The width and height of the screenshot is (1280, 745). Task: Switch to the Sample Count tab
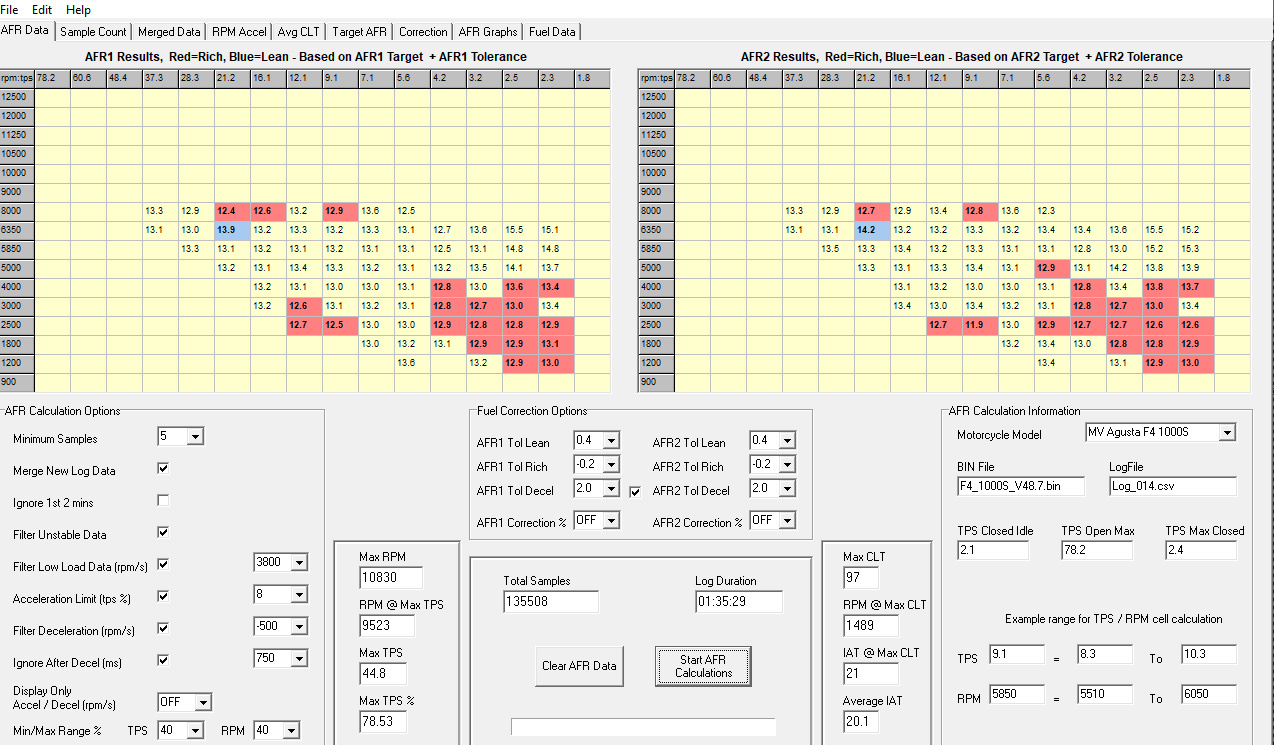click(93, 31)
